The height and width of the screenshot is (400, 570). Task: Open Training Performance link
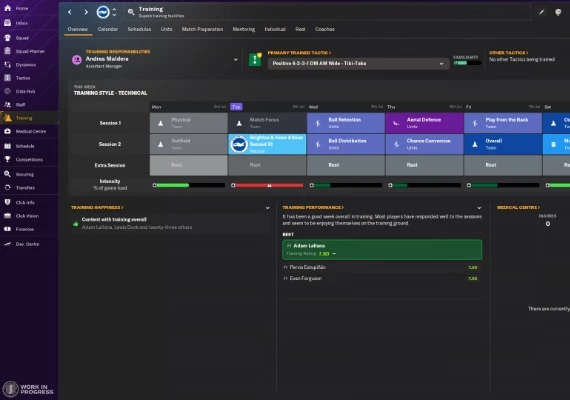(313, 207)
